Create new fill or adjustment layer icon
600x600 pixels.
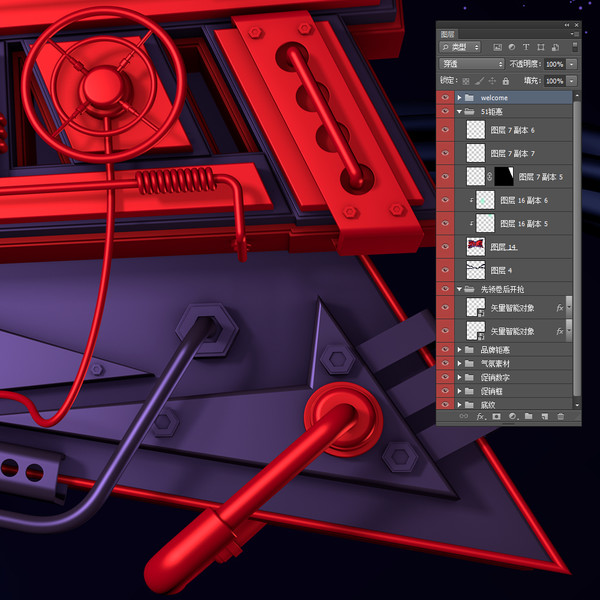tap(512, 416)
